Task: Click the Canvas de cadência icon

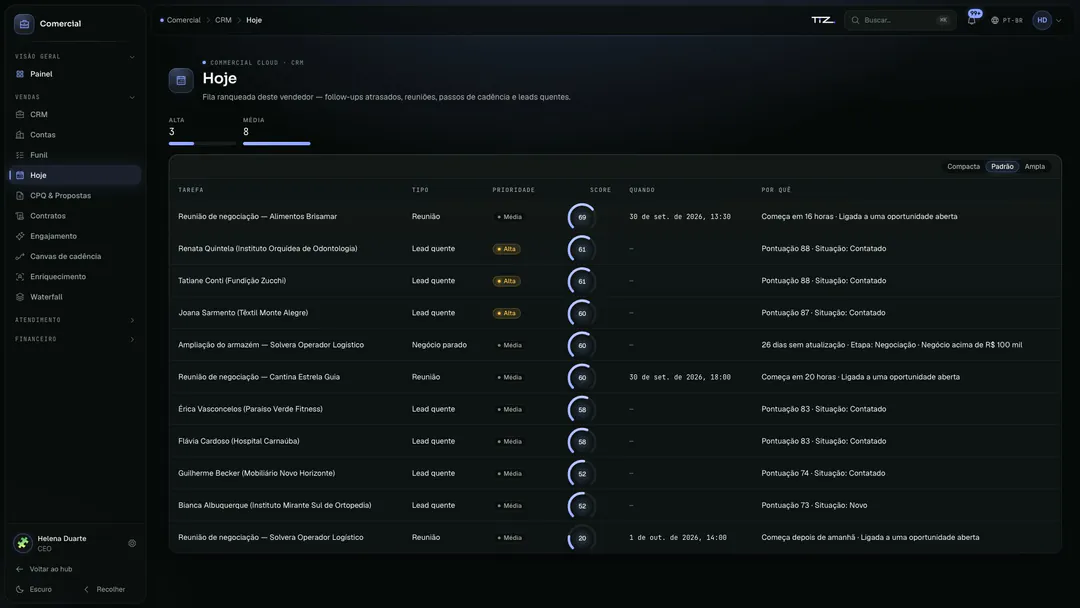Action: coord(20,256)
